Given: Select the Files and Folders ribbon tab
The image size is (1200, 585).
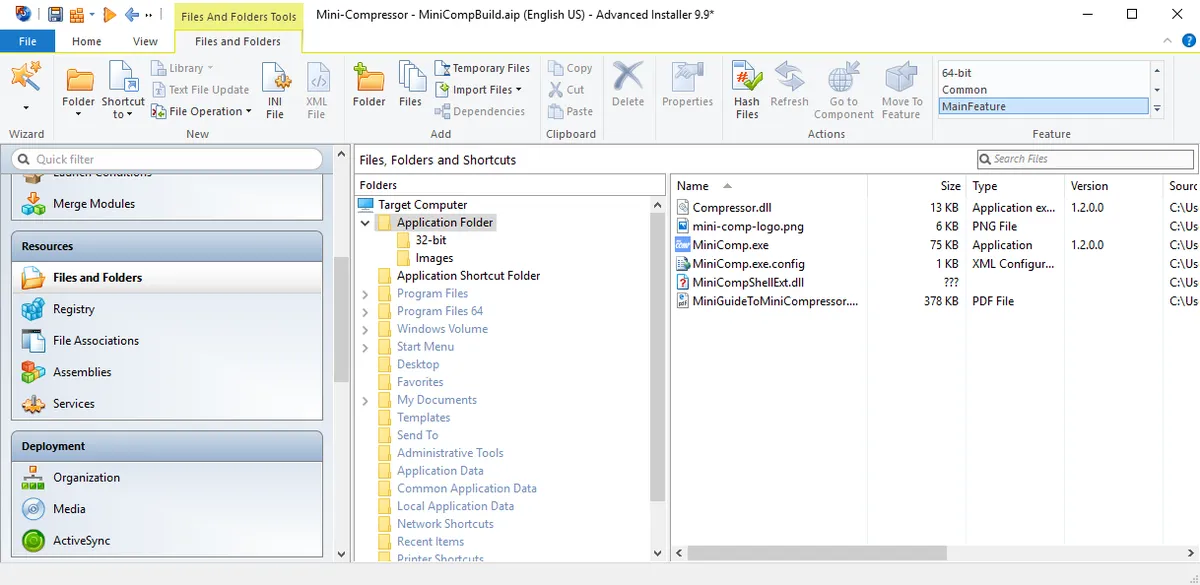Looking at the screenshot, I should tap(238, 41).
